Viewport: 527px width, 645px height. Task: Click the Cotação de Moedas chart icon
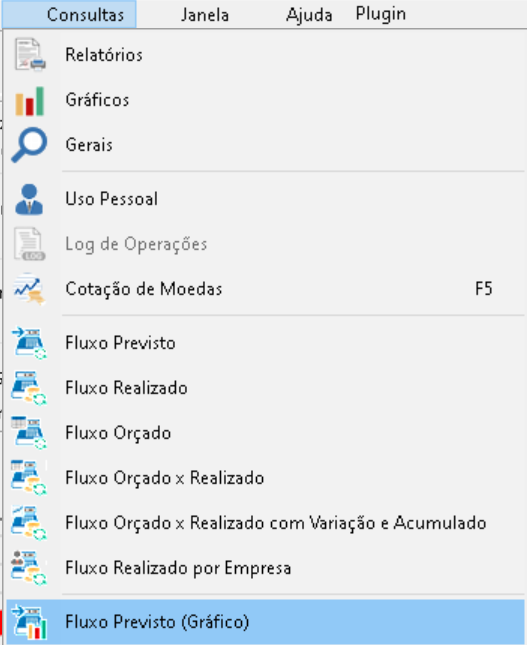tap(29, 289)
